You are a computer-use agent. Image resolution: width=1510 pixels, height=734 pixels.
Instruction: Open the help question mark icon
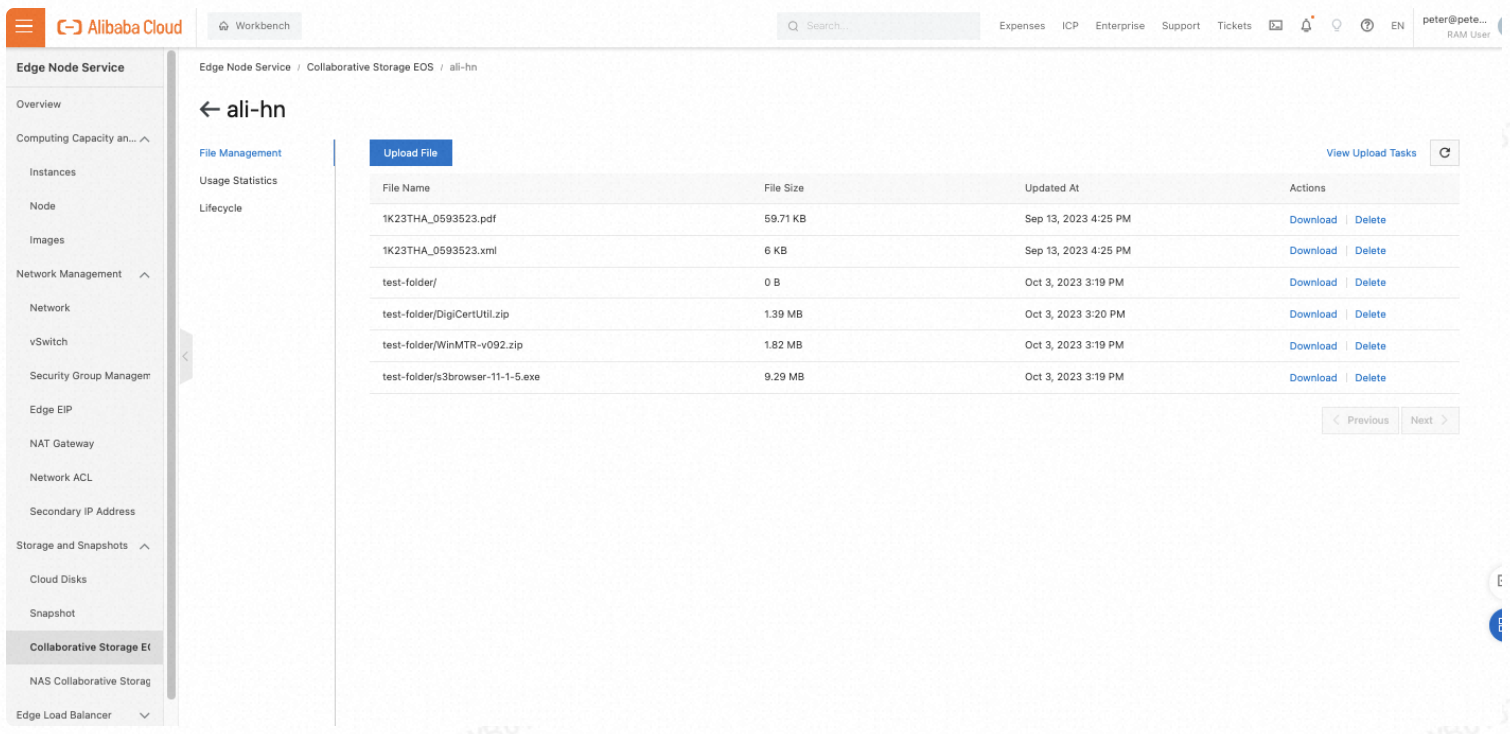pyautogui.click(x=1367, y=26)
